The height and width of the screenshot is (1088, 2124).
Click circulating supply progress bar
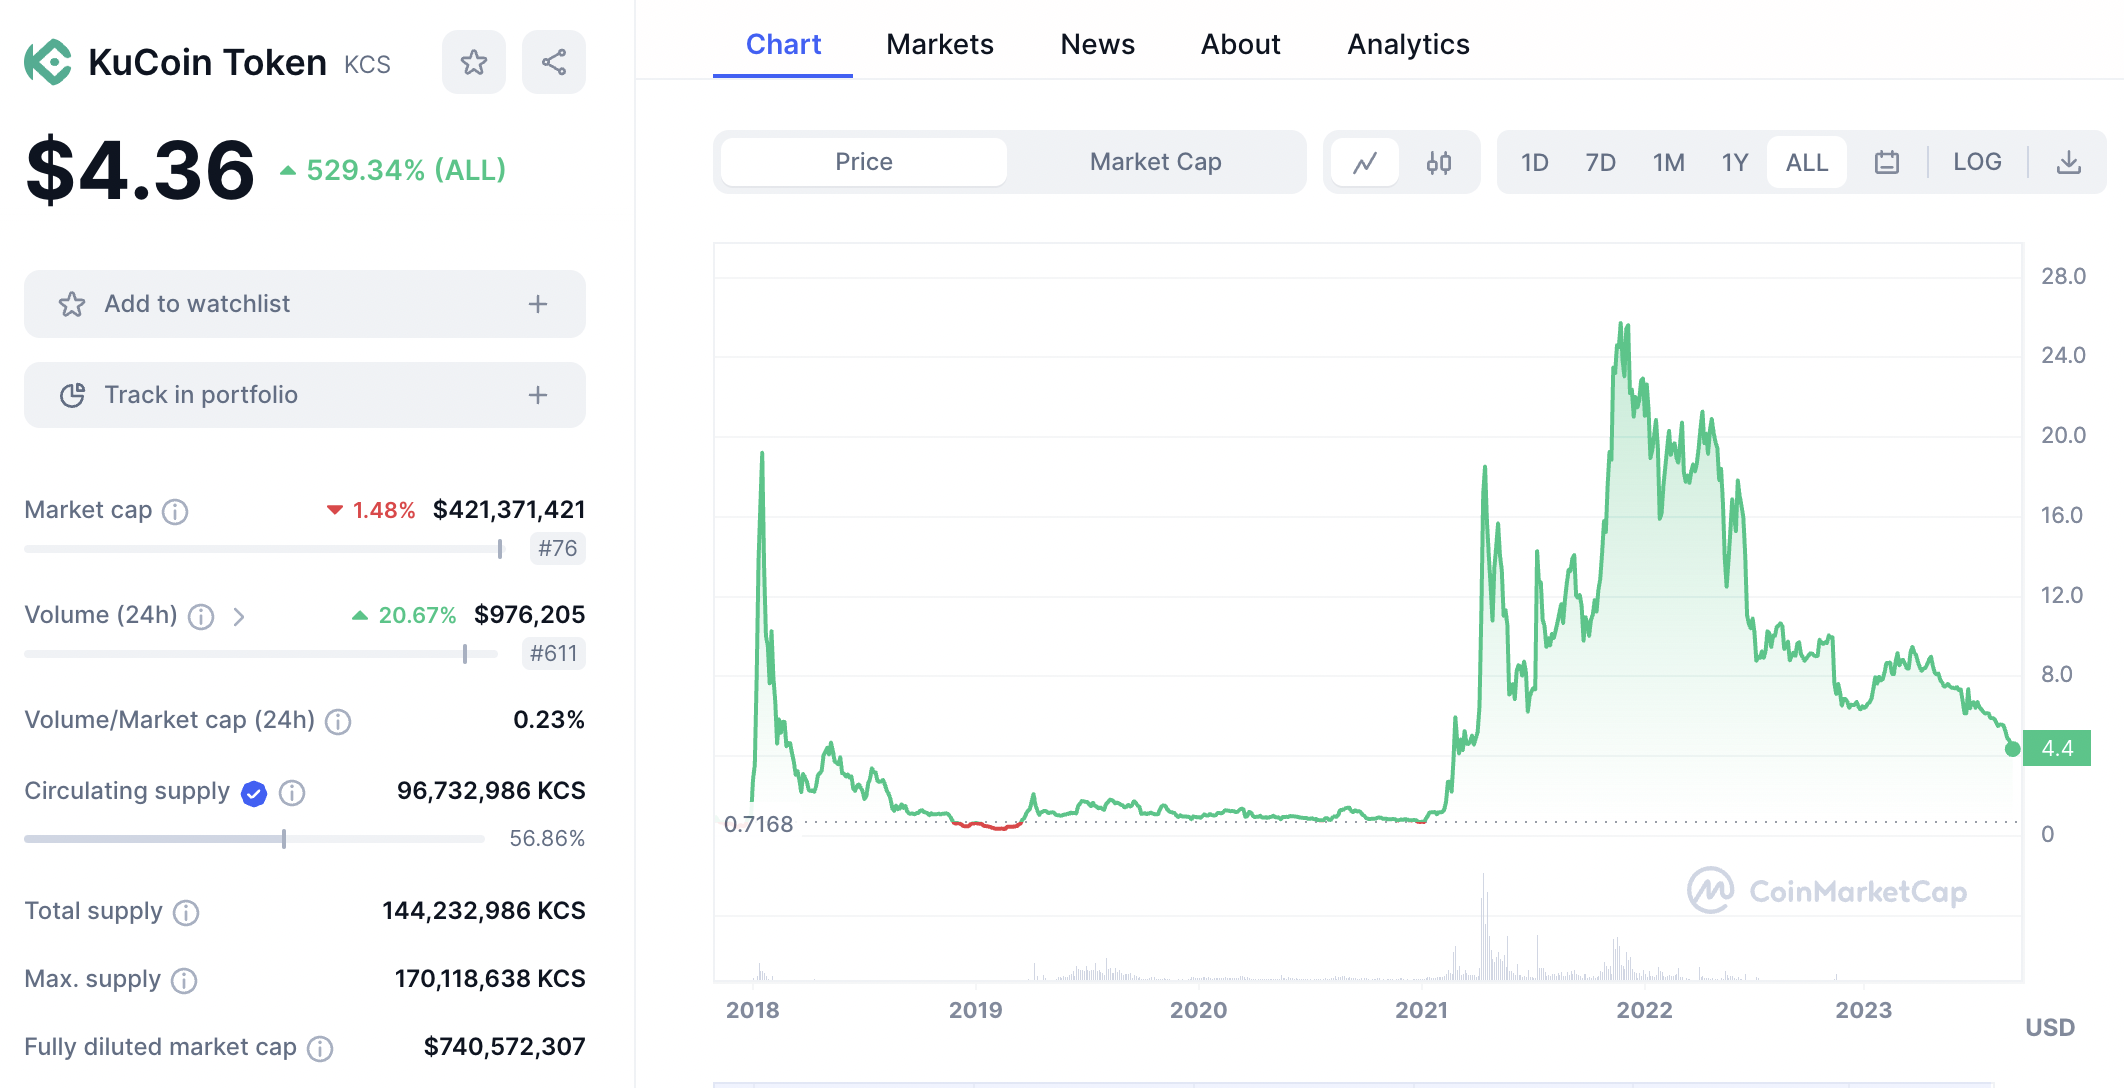[255, 838]
